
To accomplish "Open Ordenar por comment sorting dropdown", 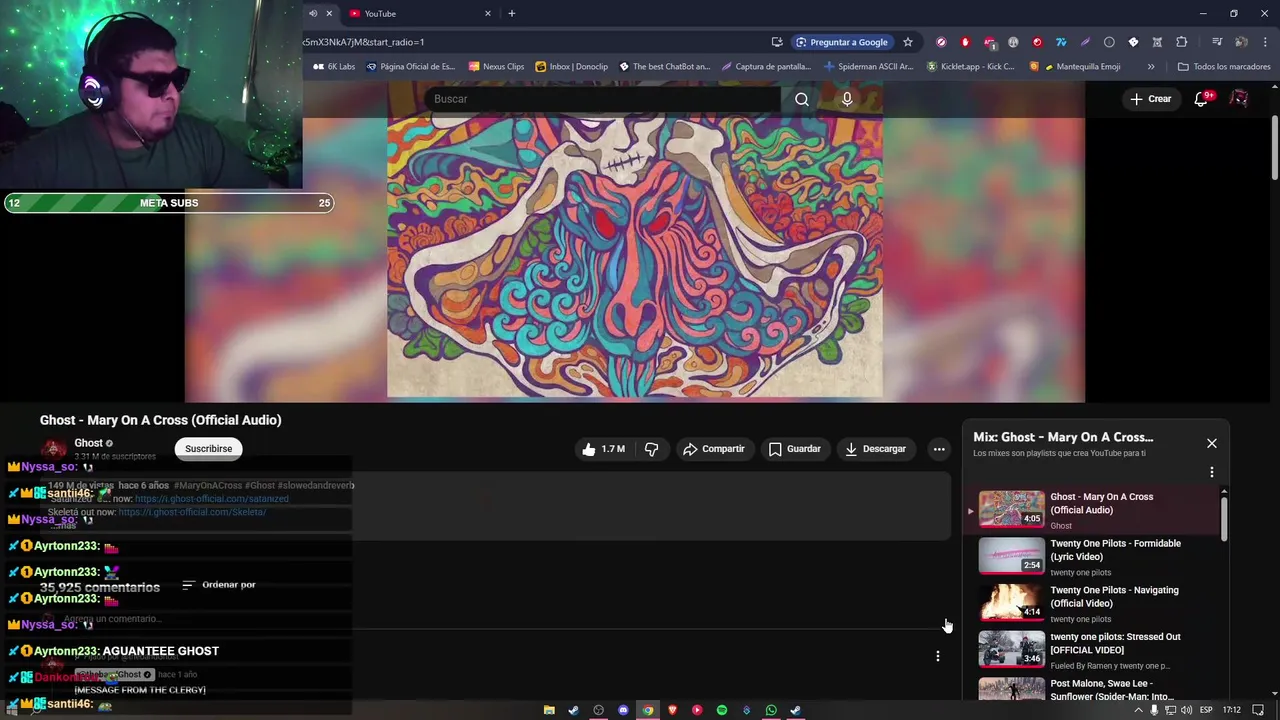I will tap(219, 585).
